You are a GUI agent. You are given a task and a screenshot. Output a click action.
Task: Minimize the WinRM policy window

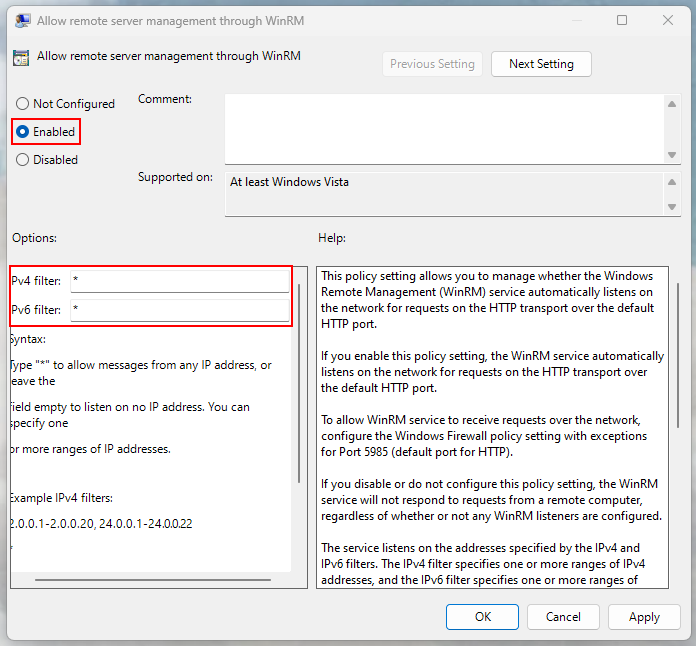(575, 20)
